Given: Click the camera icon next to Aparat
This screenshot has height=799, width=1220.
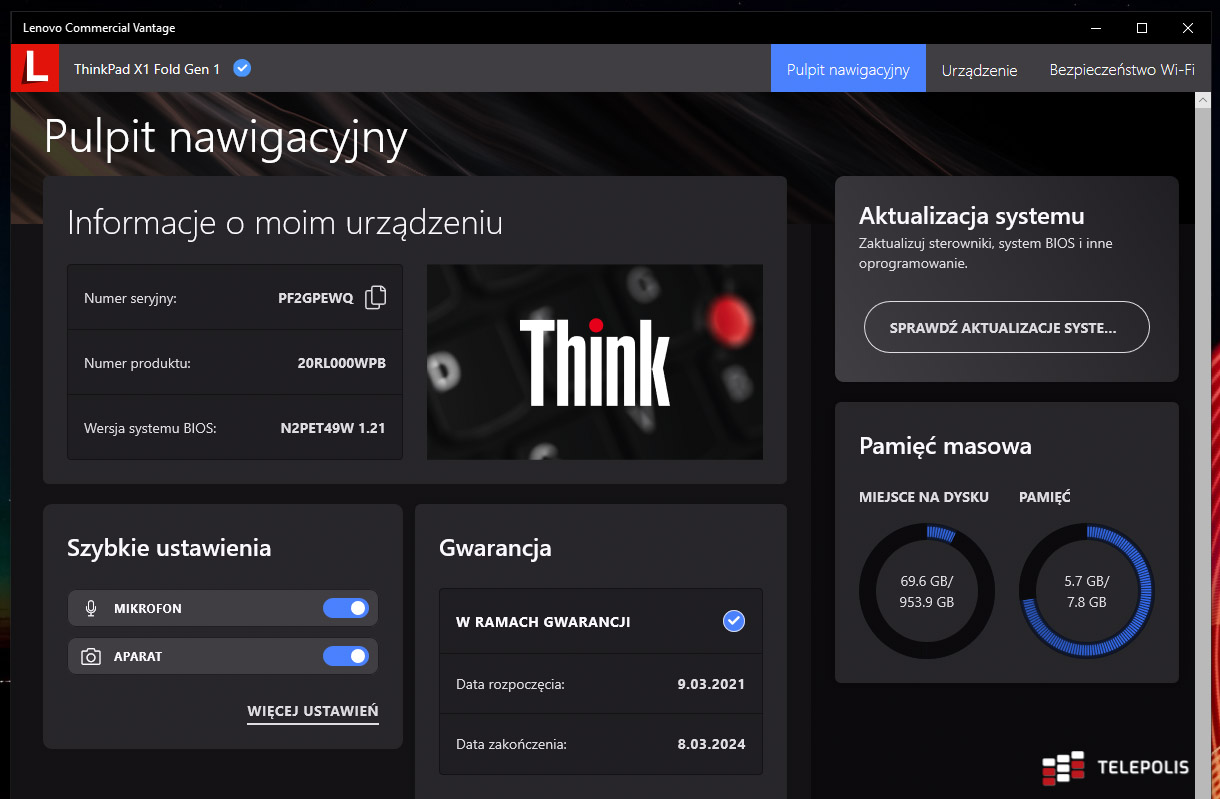Looking at the screenshot, I should tap(91, 656).
